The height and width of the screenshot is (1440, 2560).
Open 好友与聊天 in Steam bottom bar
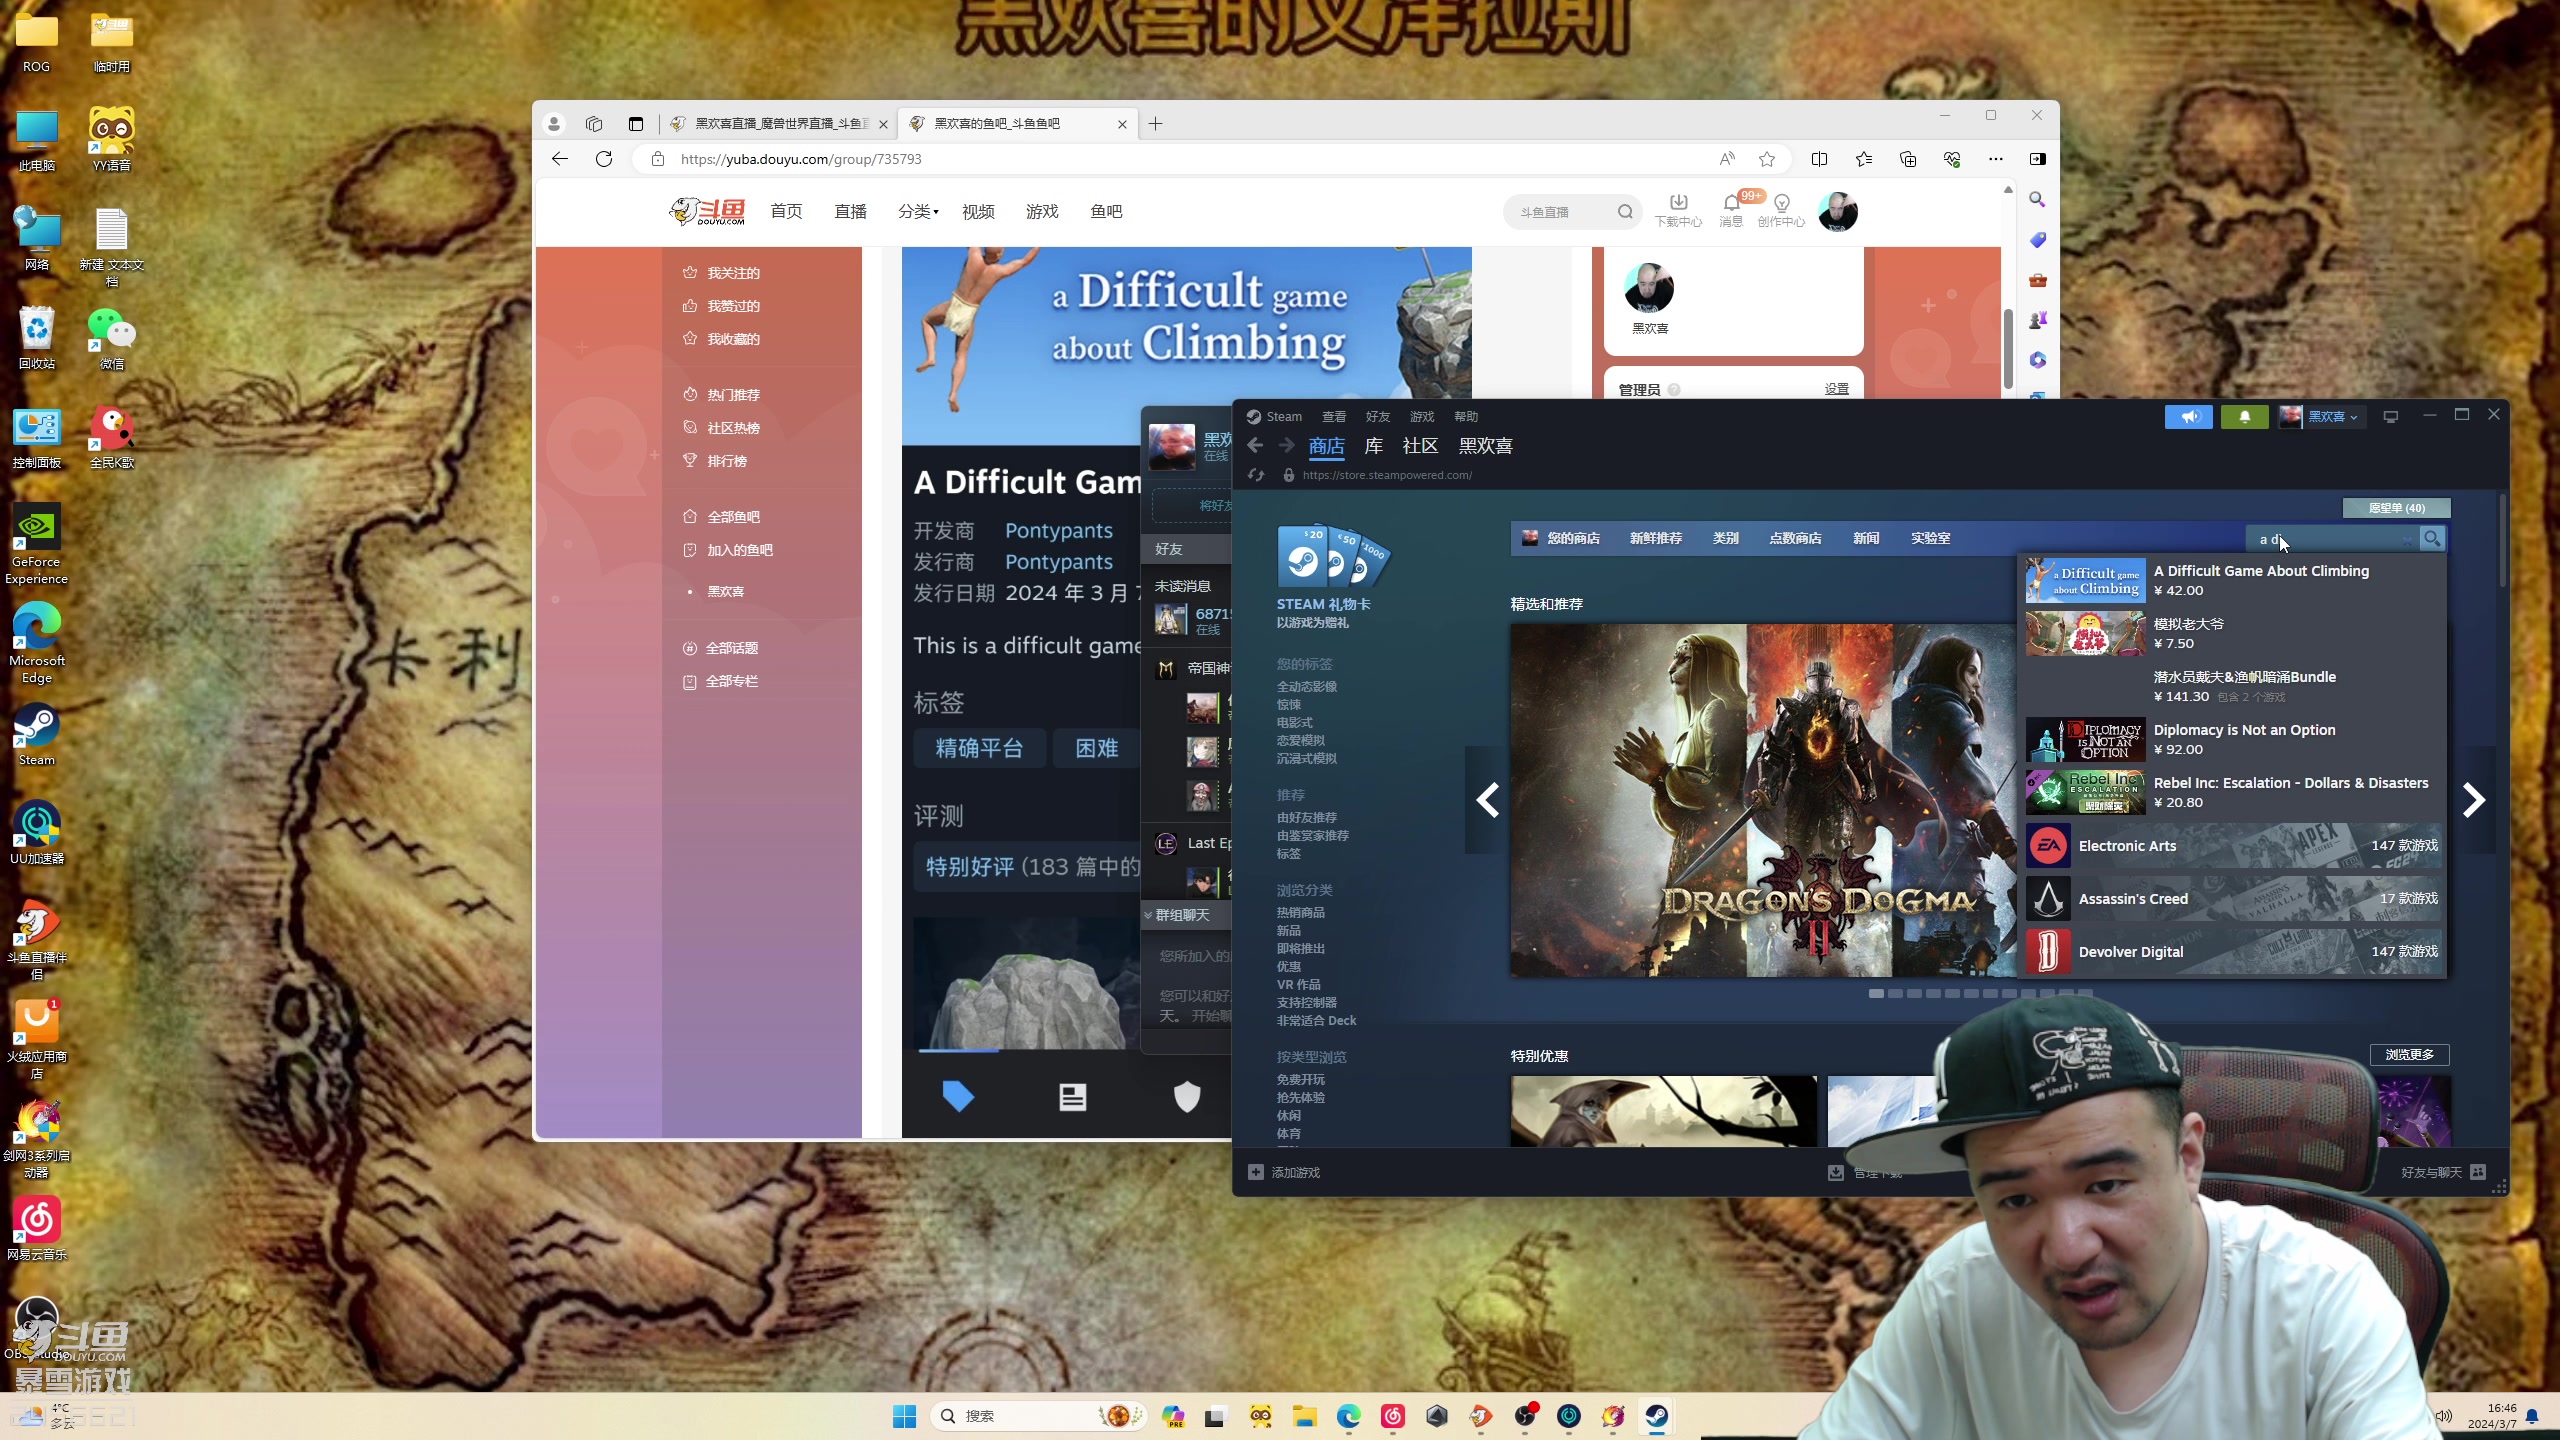pyautogui.click(x=2443, y=1173)
